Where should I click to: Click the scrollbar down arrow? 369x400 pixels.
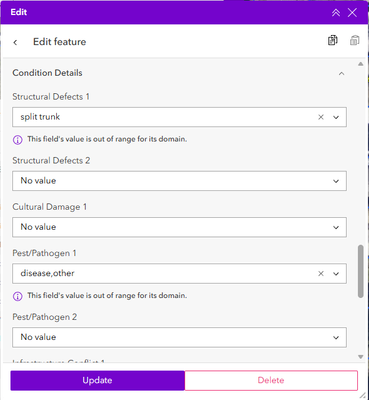(x=360, y=357)
